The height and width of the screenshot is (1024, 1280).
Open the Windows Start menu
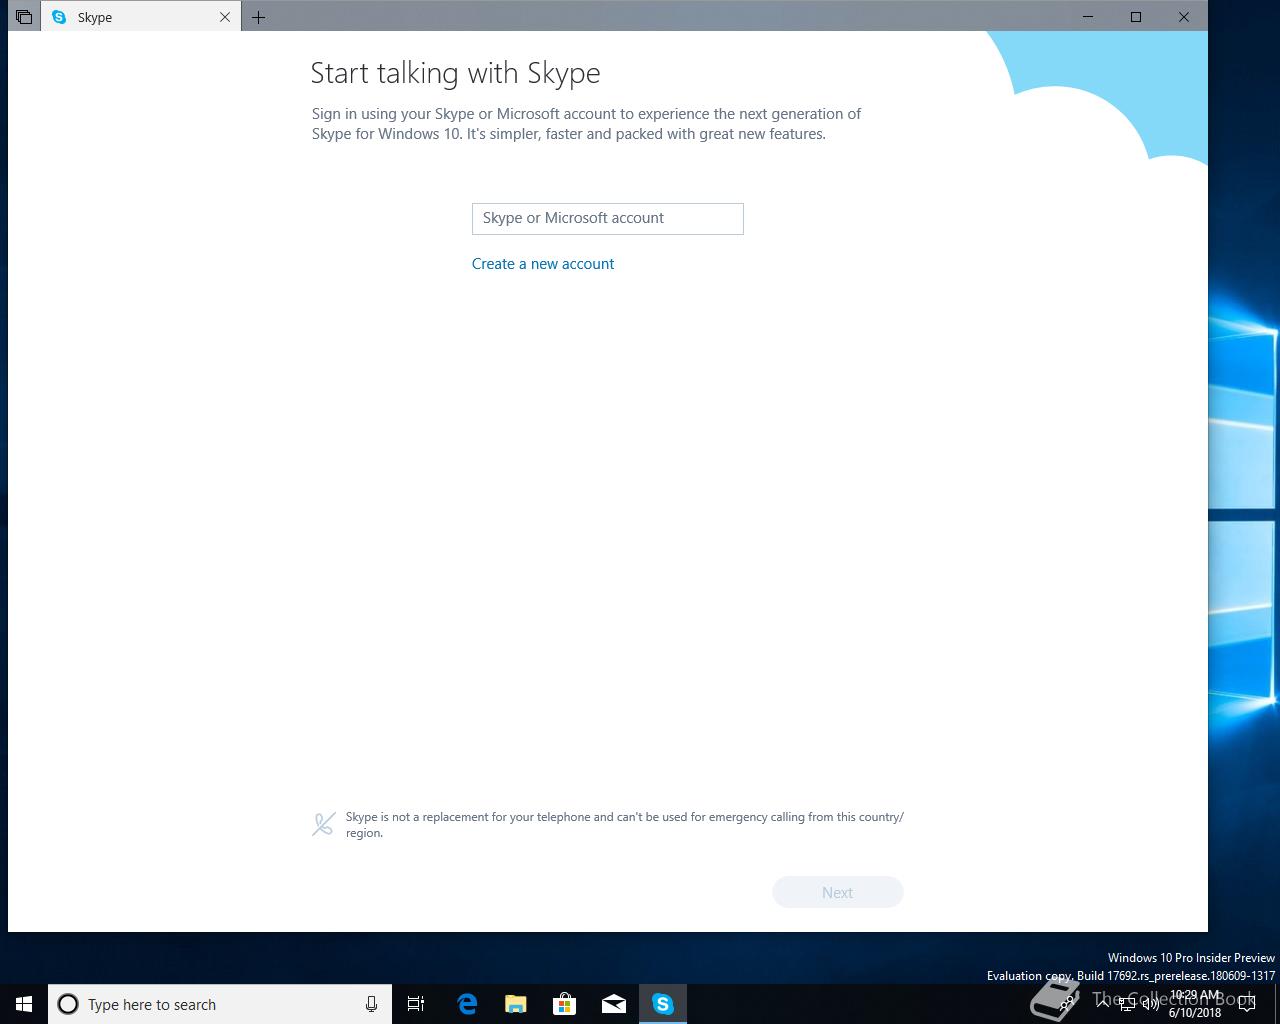coord(24,1004)
